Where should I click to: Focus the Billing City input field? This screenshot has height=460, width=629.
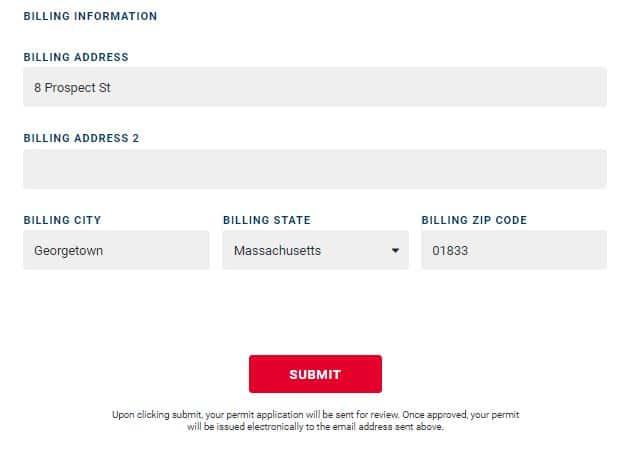pos(116,250)
